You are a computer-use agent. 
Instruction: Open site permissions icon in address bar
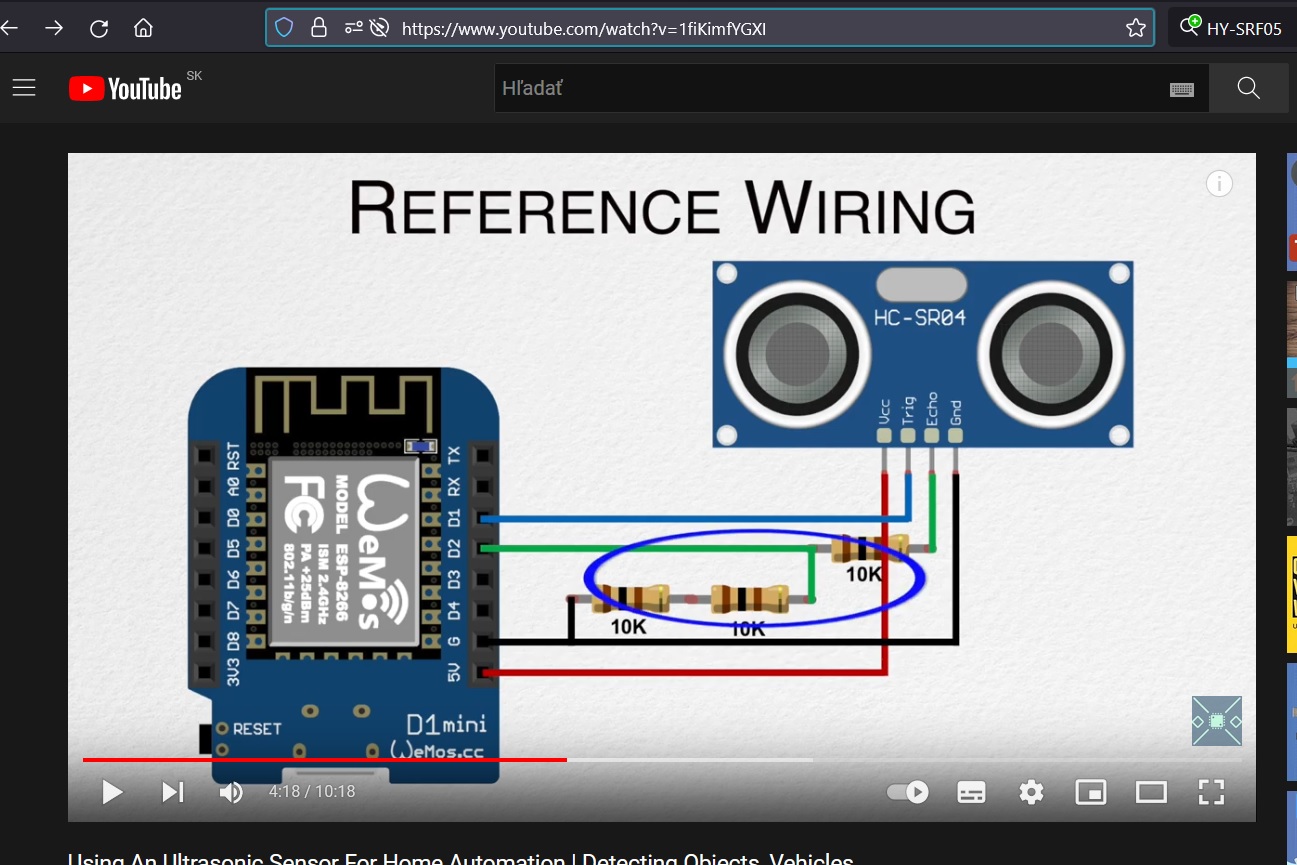[354, 28]
